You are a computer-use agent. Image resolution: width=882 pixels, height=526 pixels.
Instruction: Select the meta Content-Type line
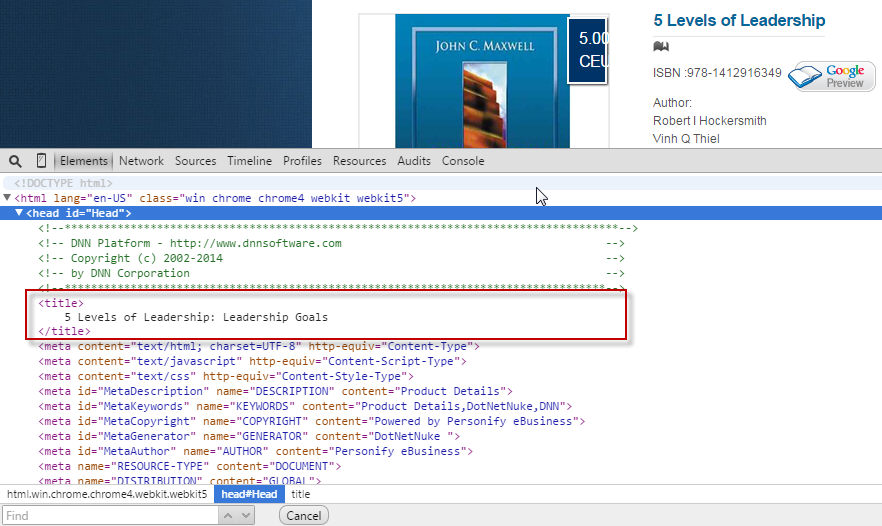[x=259, y=347]
